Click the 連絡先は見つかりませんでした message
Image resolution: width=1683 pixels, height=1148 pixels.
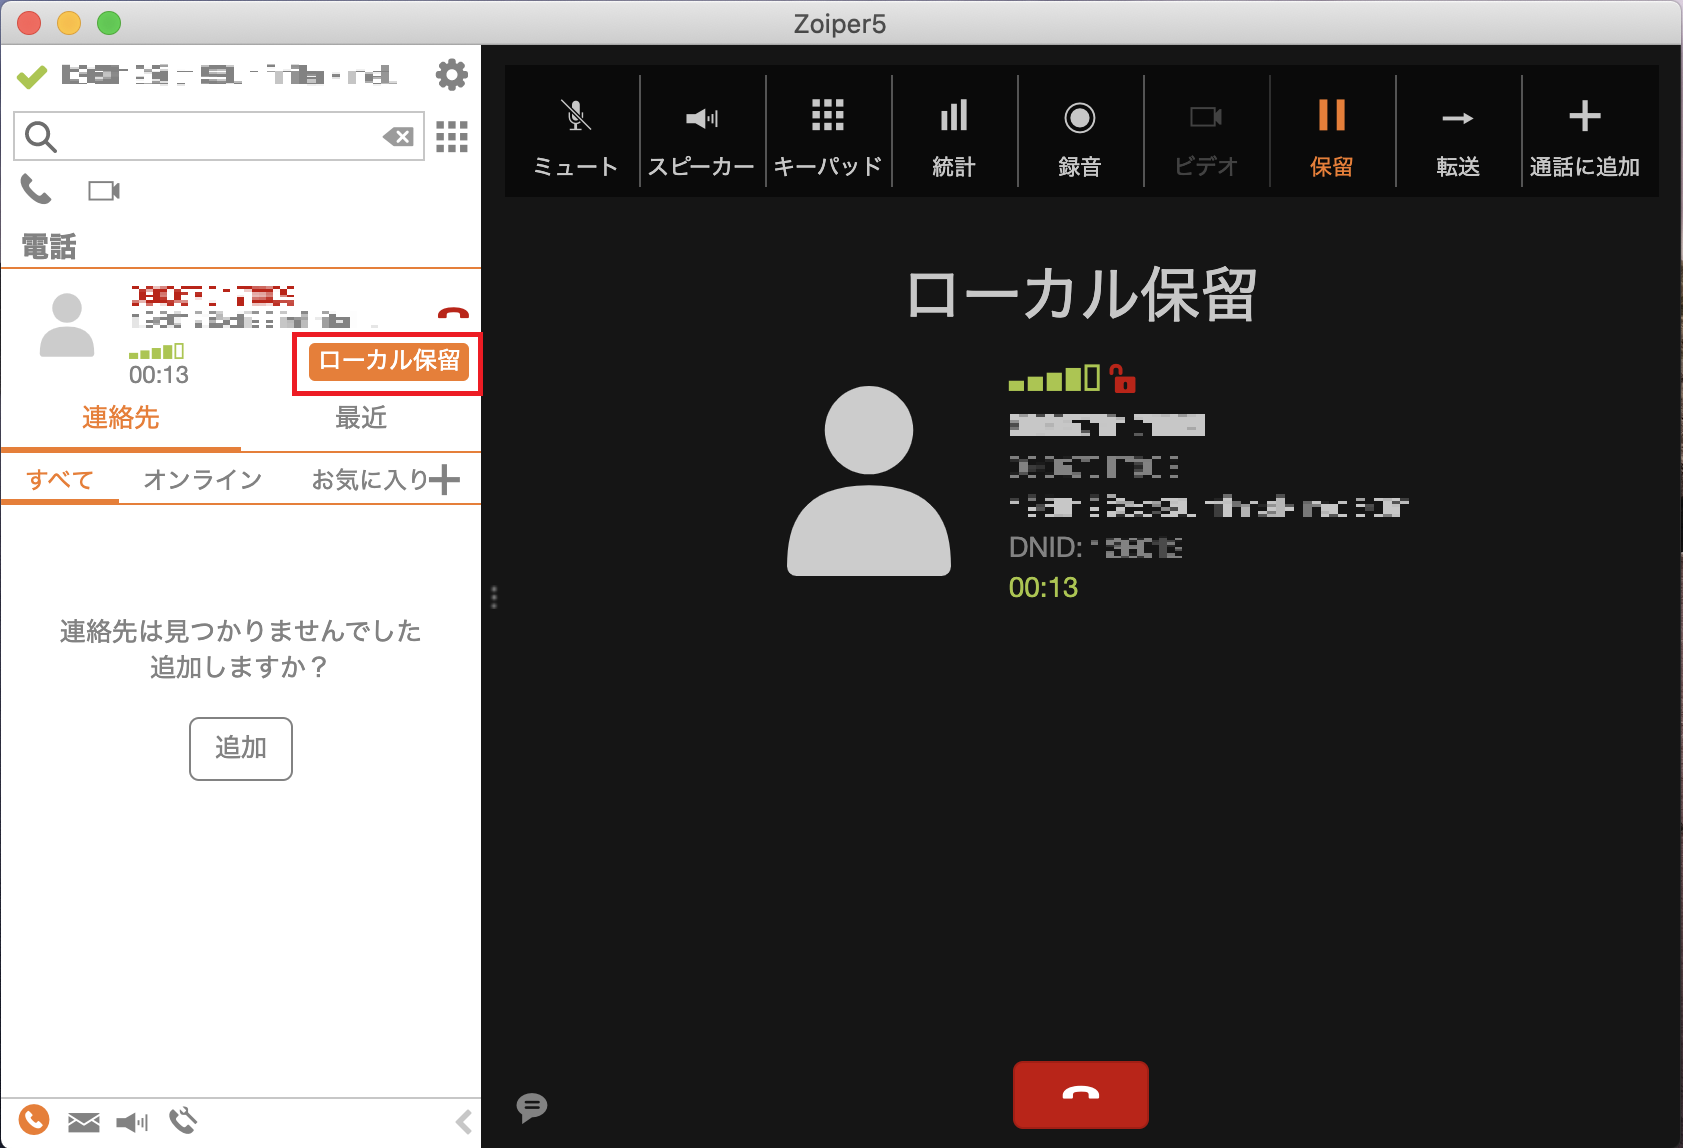241,631
